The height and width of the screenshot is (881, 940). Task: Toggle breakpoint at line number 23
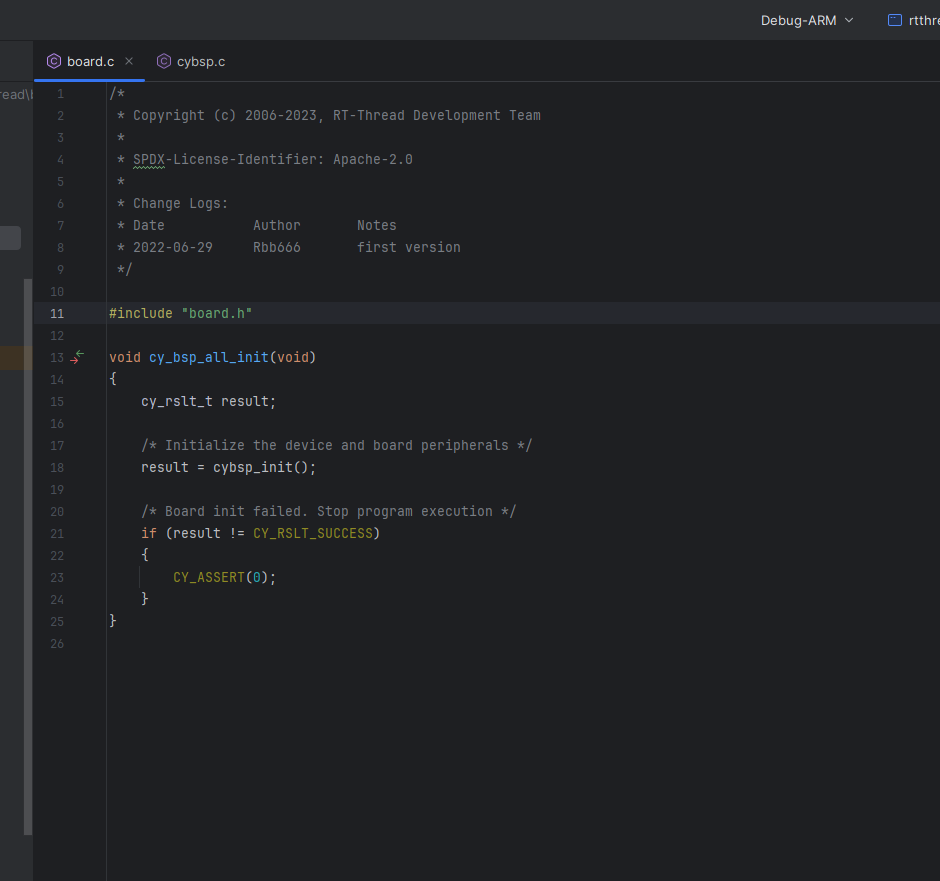point(57,577)
